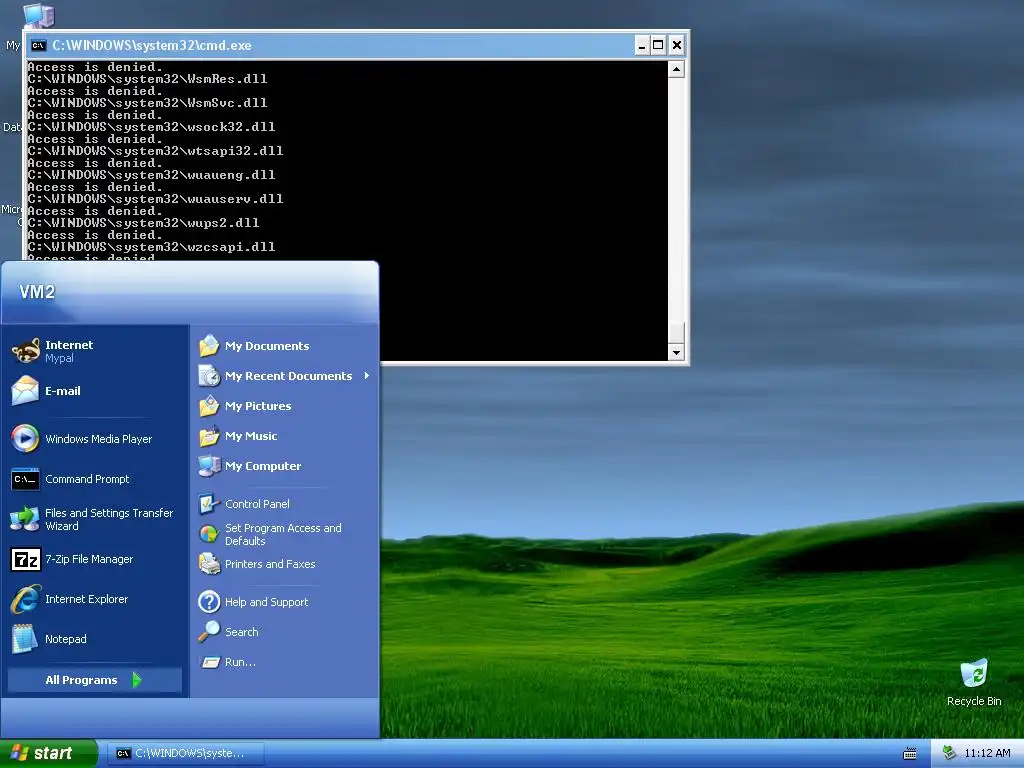Click the Search magnifier icon
1024x768 pixels.
coord(209,632)
